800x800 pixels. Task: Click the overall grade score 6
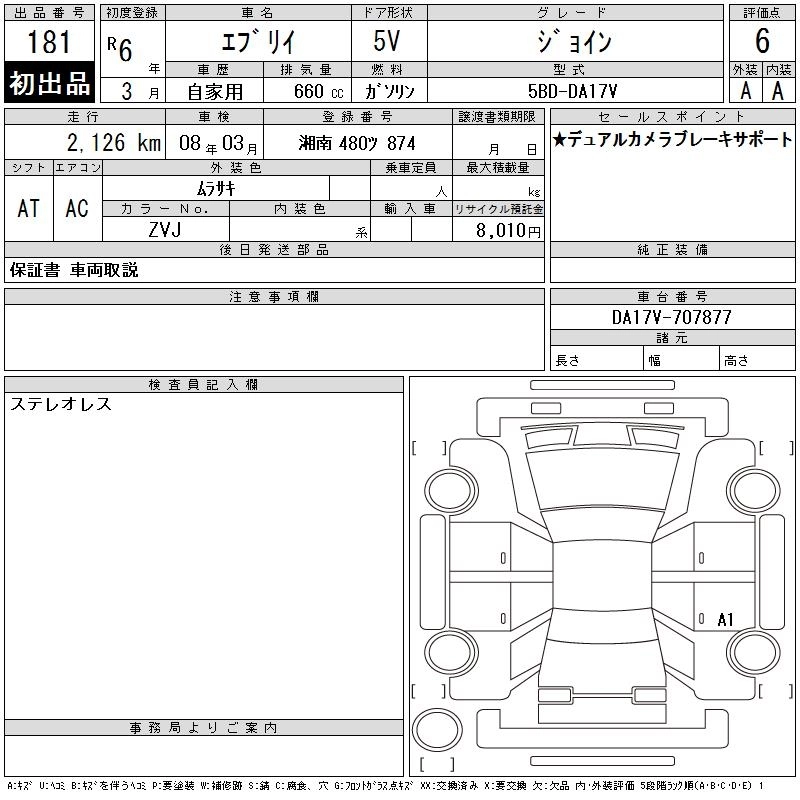click(762, 41)
